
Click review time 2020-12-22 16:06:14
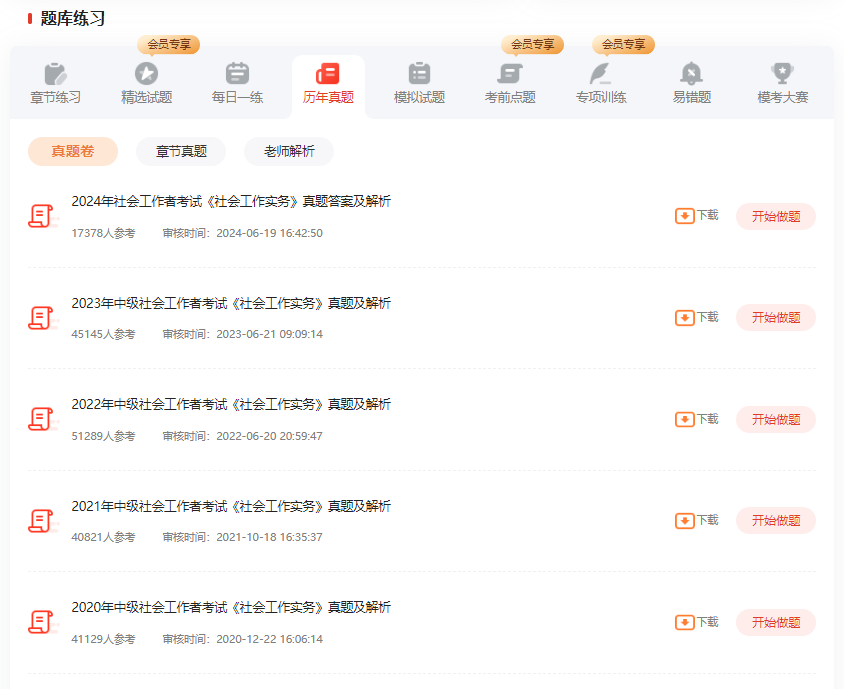click(x=243, y=639)
